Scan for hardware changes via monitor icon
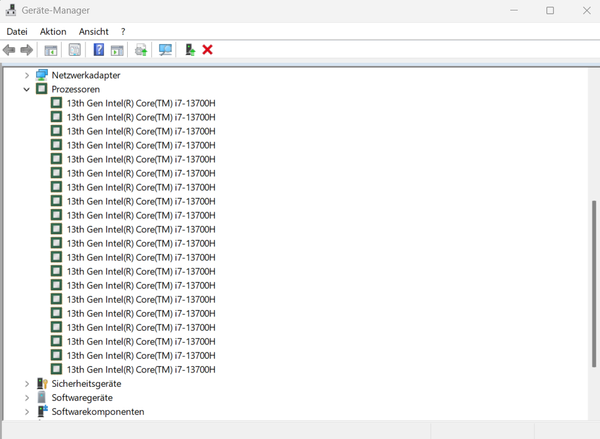 point(165,50)
